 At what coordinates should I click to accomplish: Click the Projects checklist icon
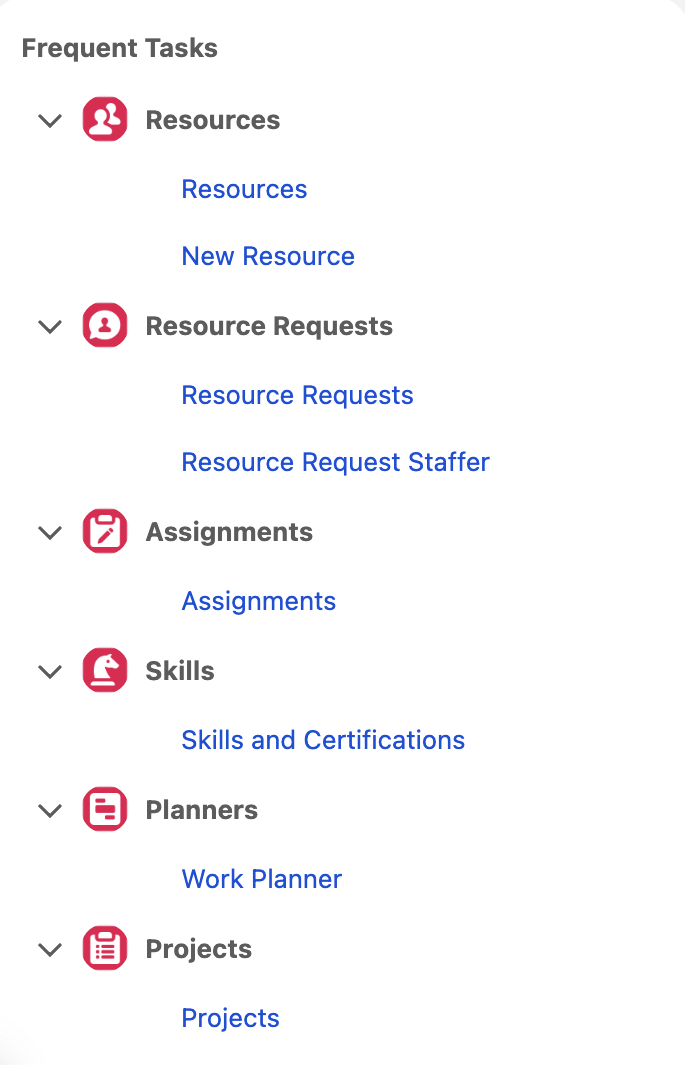105,949
